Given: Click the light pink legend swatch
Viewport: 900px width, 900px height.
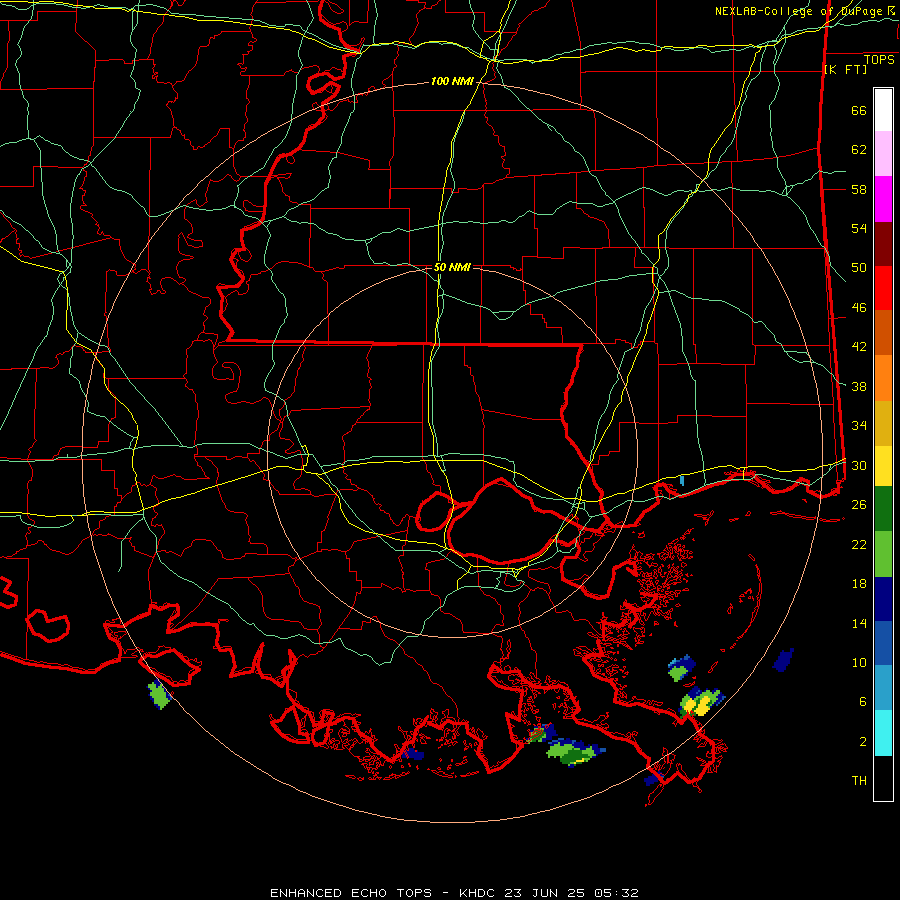Looking at the screenshot, I should [883, 154].
